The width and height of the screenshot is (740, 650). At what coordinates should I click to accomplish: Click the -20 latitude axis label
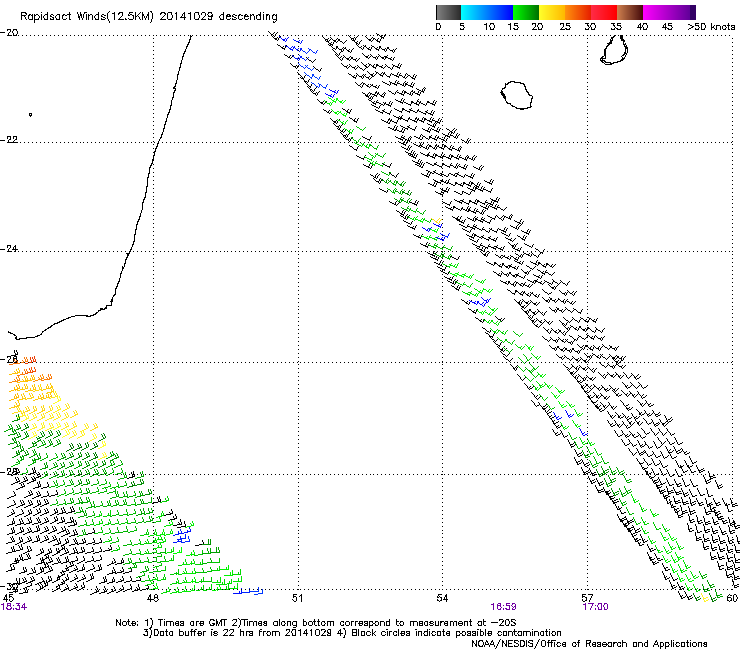pos(9,33)
